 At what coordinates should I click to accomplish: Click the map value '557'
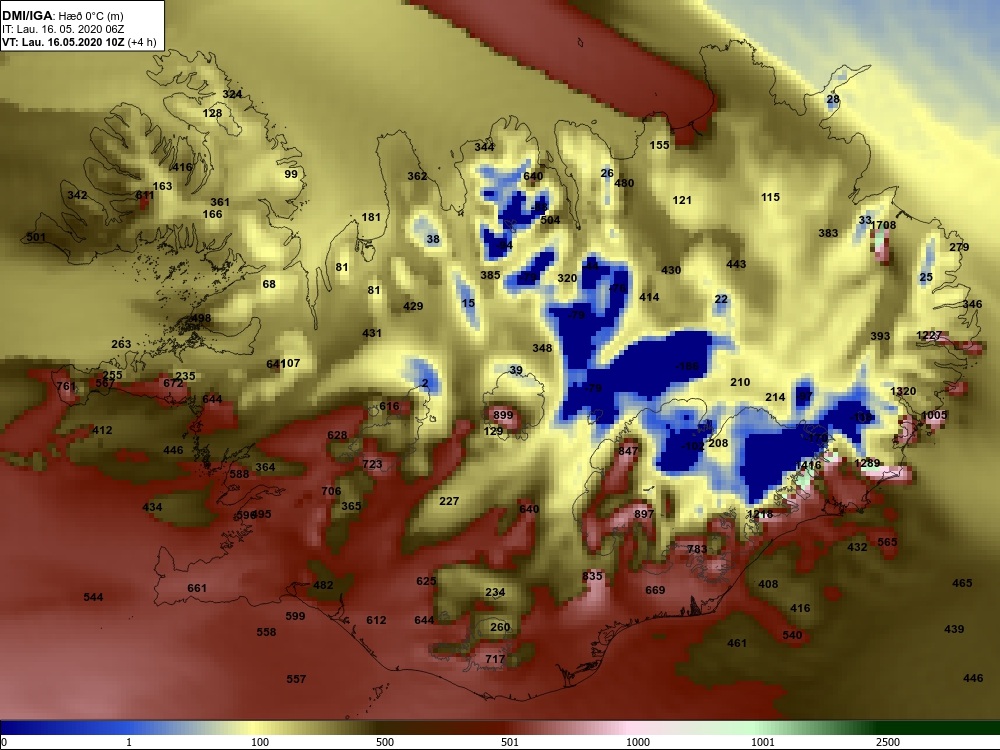(x=296, y=679)
